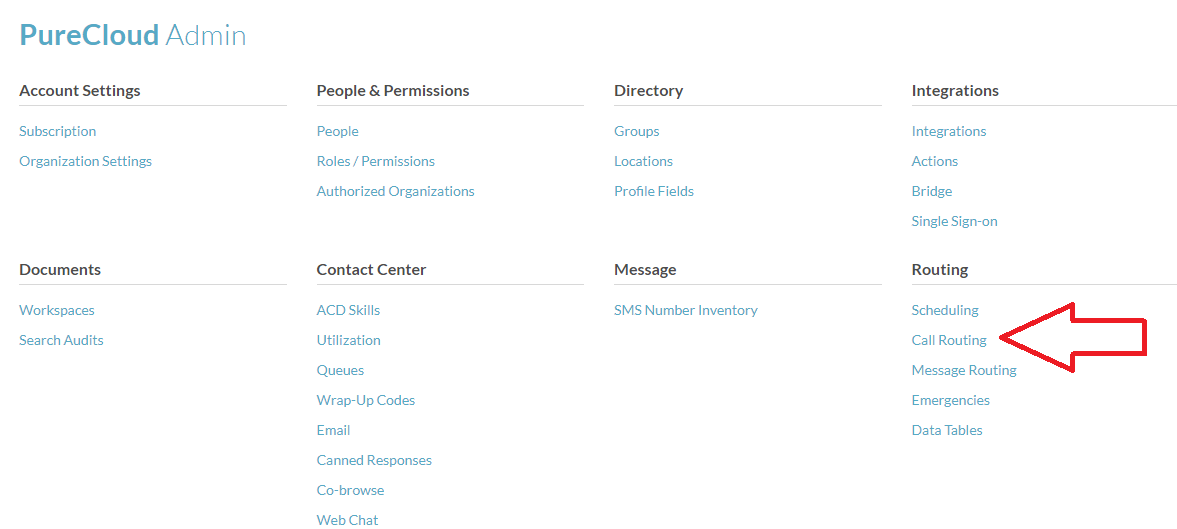Navigate to Groups in Directory
The width and height of the screenshot is (1177, 529).
point(636,131)
